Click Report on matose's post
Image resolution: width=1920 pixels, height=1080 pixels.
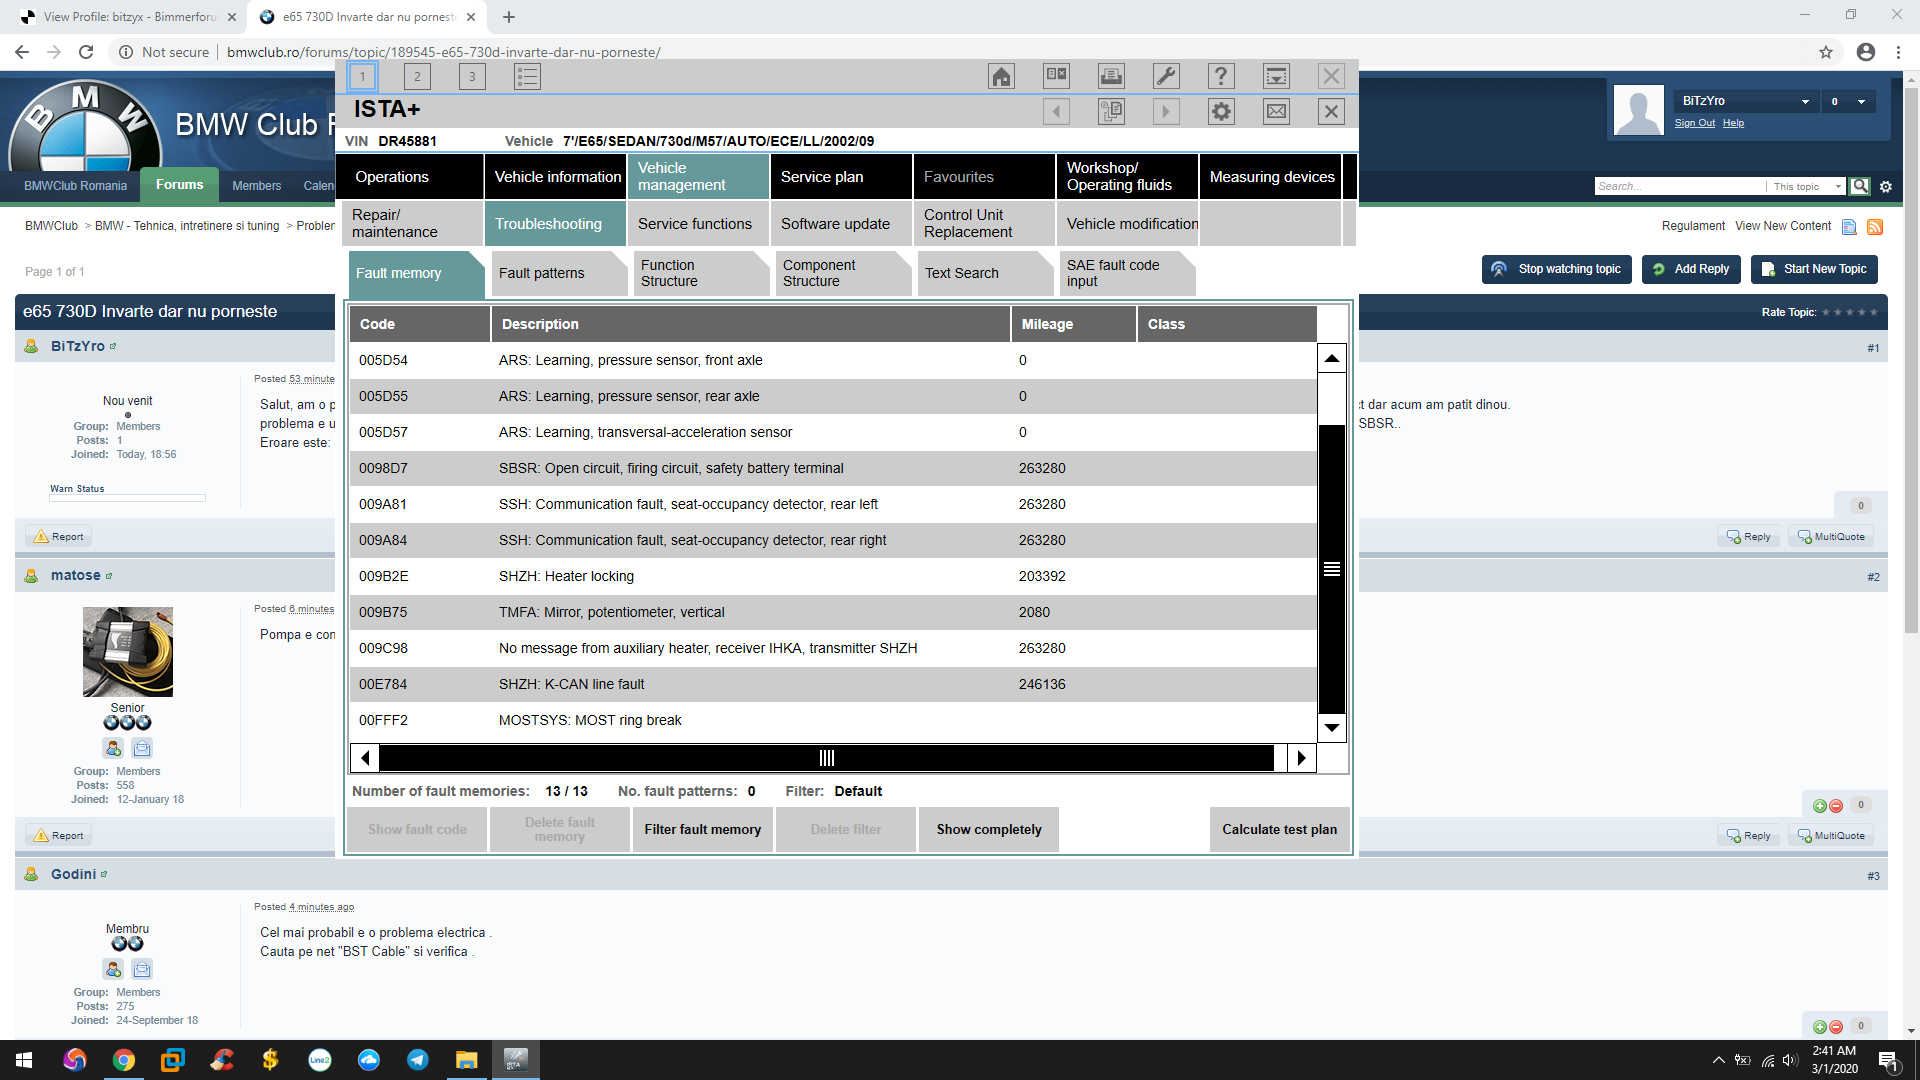tap(58, 836)
